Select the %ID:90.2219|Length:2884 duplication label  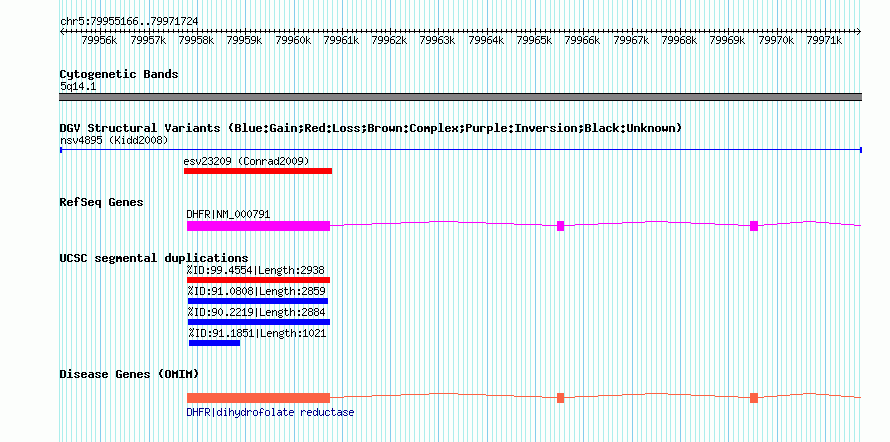click(x=255, y=312)
